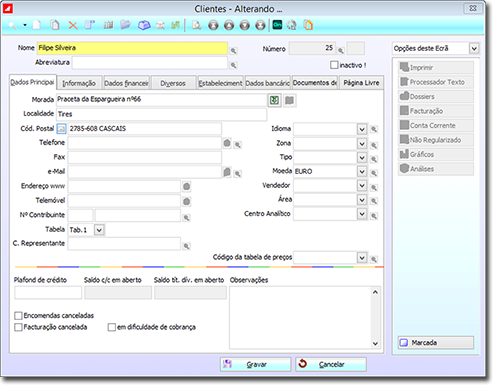Click the print preview toolbar icon

tap(197, 25)
